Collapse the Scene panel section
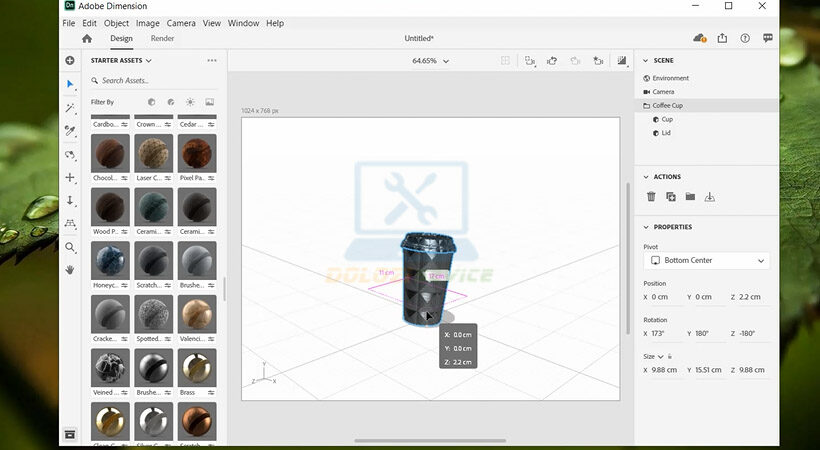The image size is (820, 450). [645, 60]
